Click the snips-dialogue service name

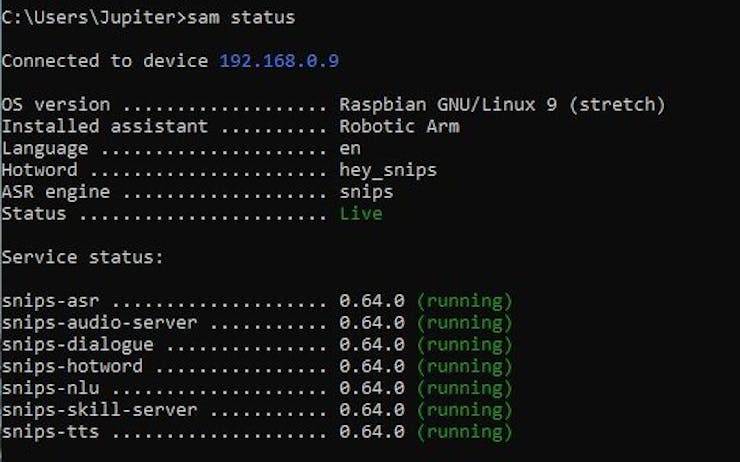tap(77, 345)
